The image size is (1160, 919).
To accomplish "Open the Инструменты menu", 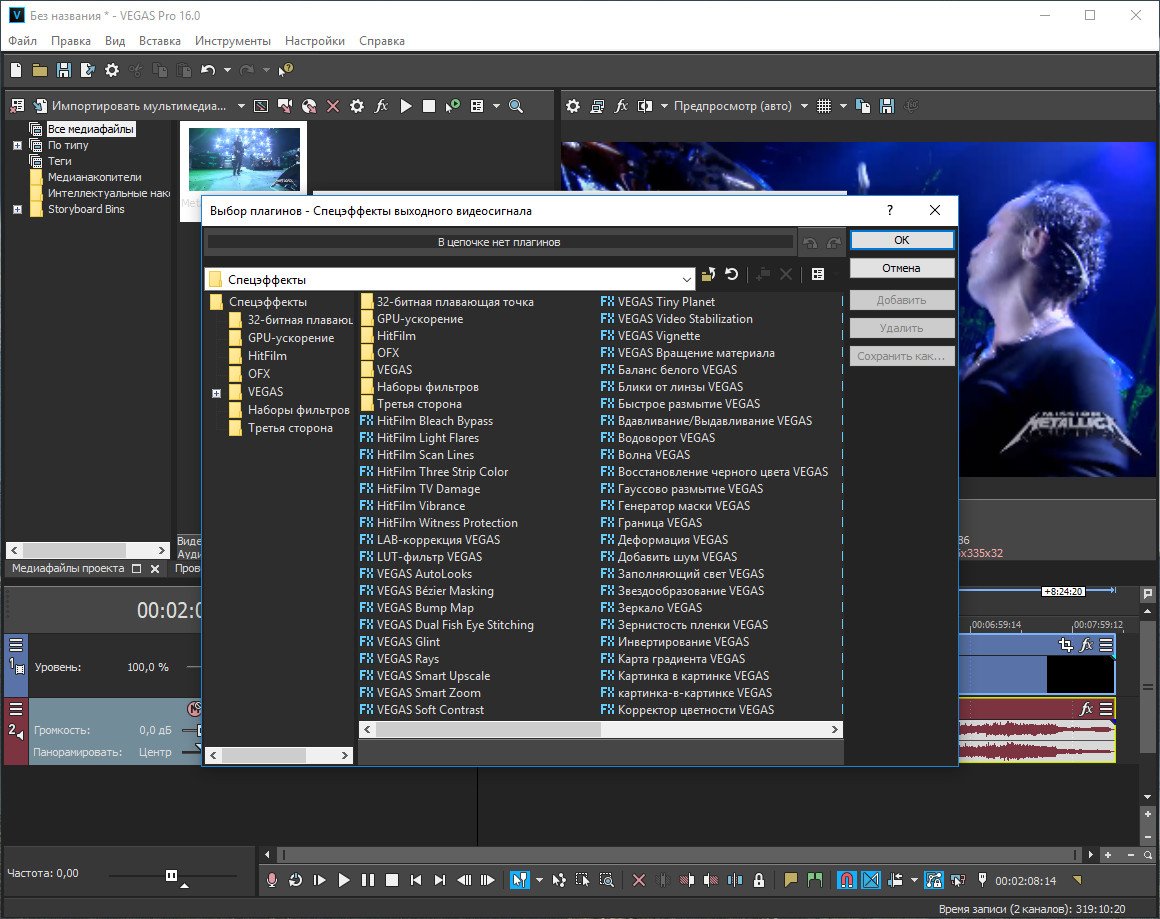I will (x=232, y=41).
